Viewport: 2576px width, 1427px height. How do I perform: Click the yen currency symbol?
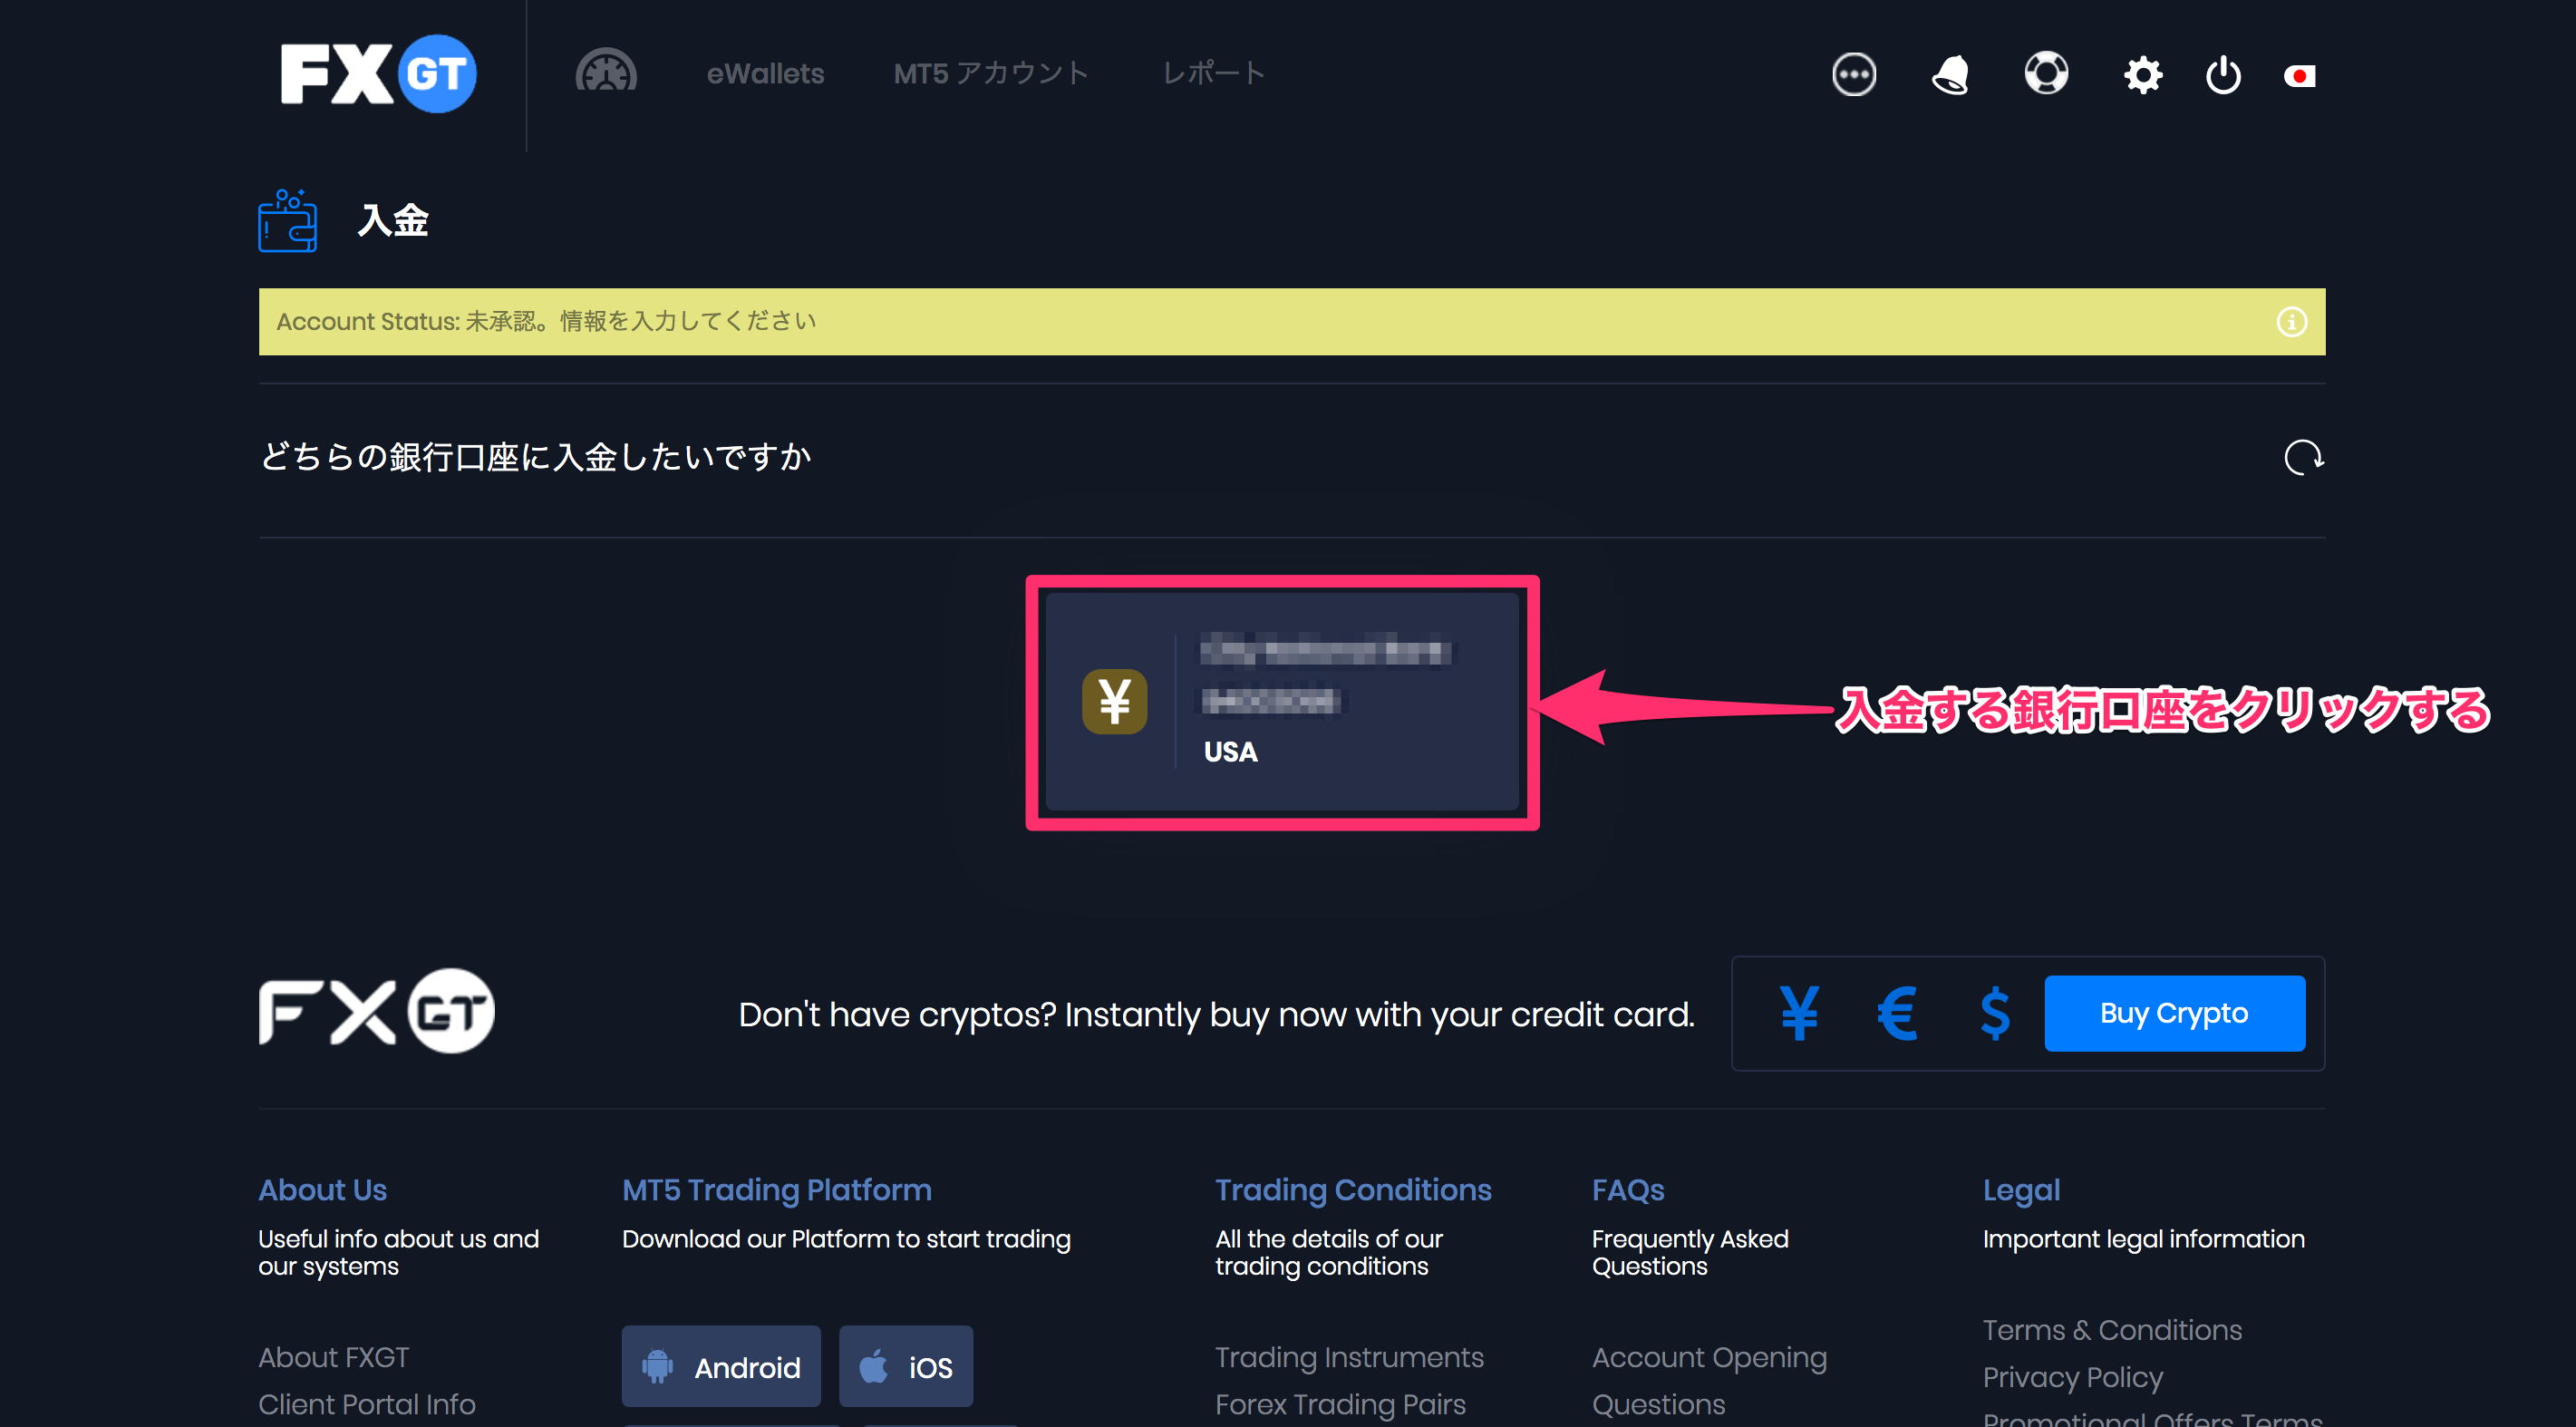1798,1013
